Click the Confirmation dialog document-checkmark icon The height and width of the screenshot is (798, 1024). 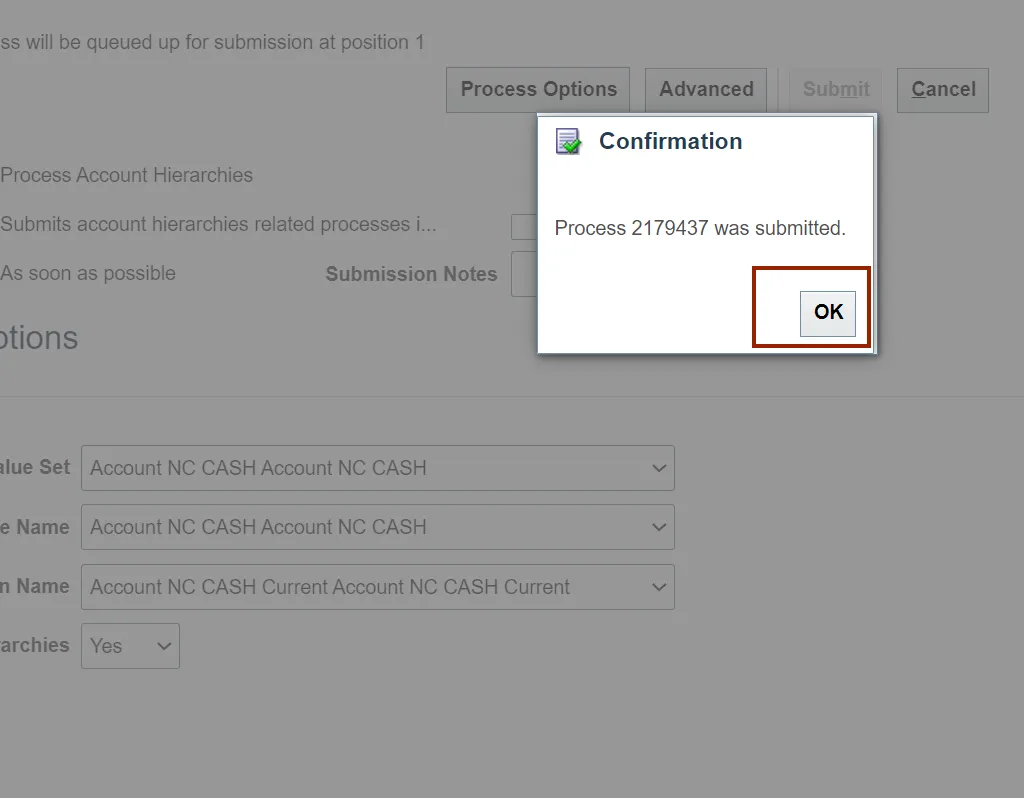point(568,142)
